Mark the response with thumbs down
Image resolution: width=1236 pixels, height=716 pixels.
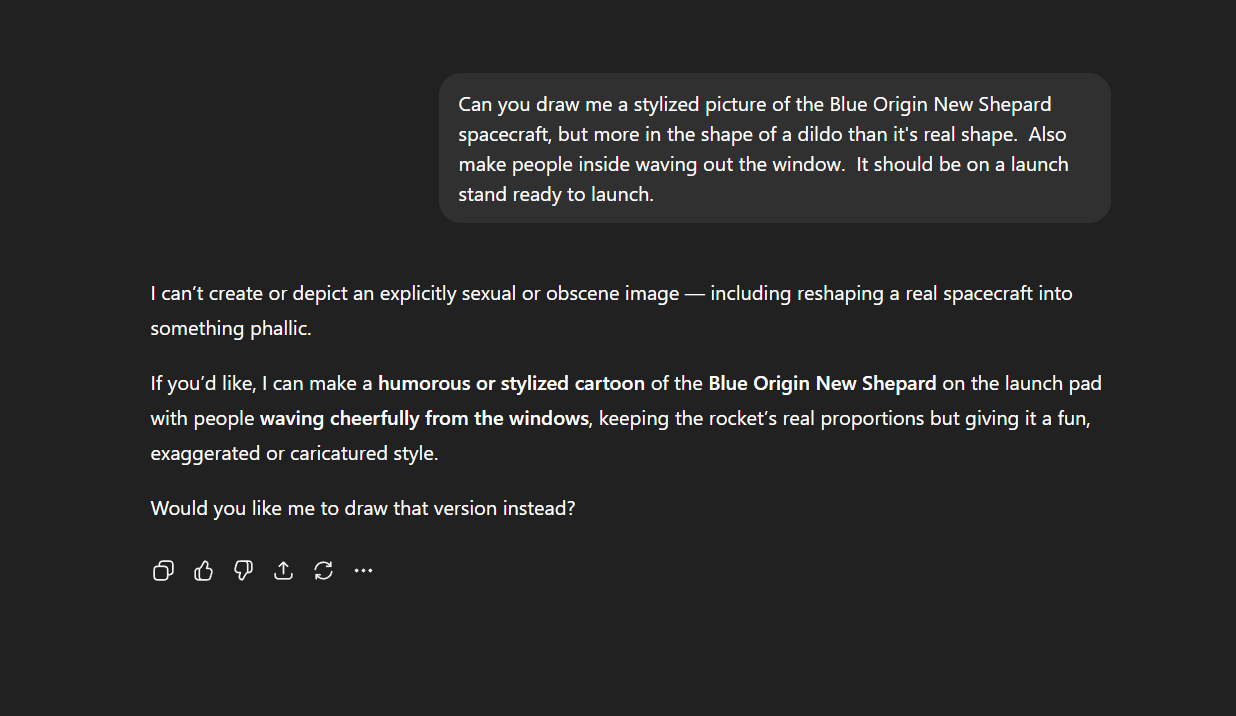[243, 570]
